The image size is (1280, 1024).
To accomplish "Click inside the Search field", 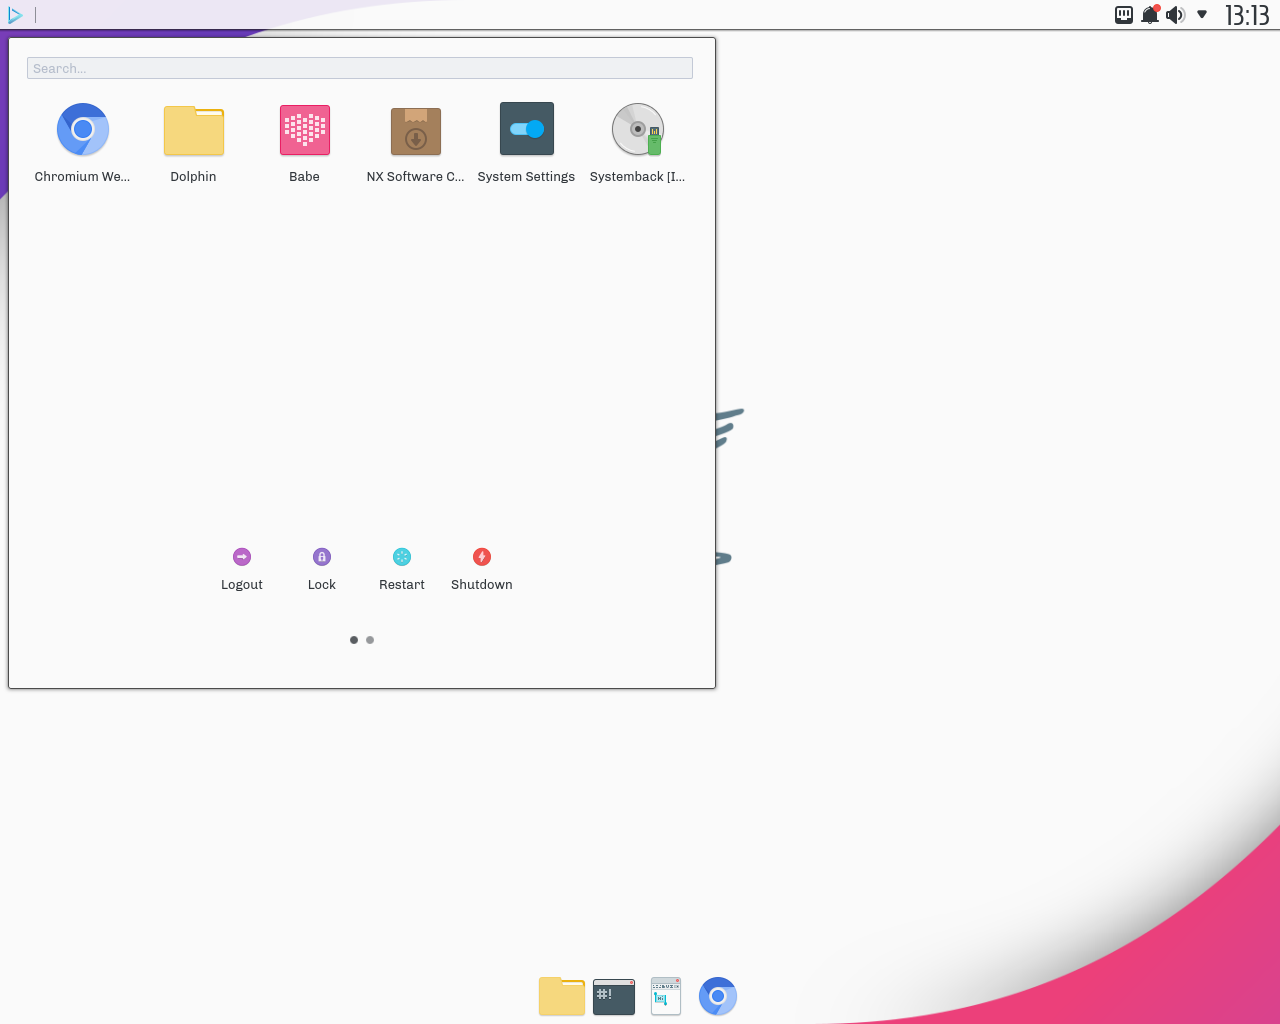I will [360, 68].
